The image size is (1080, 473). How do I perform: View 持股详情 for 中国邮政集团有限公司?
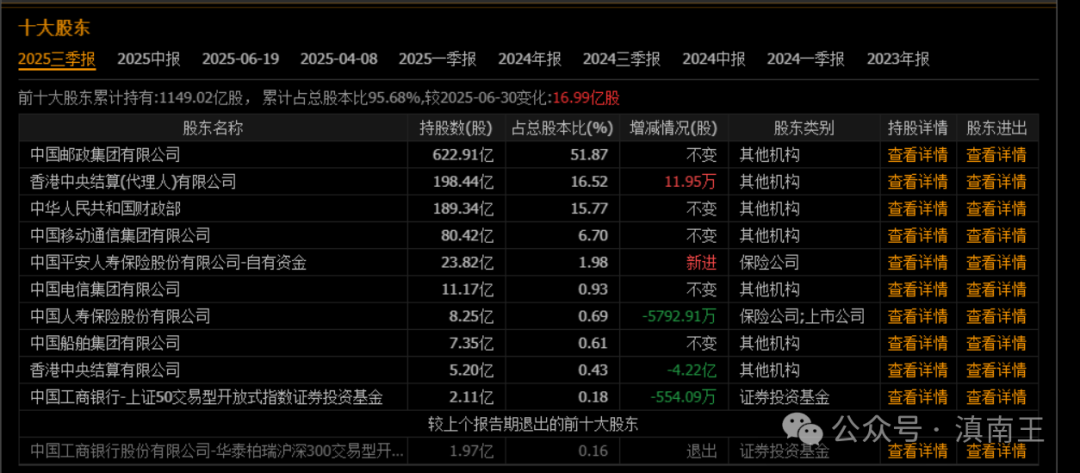tap(917, 154)
